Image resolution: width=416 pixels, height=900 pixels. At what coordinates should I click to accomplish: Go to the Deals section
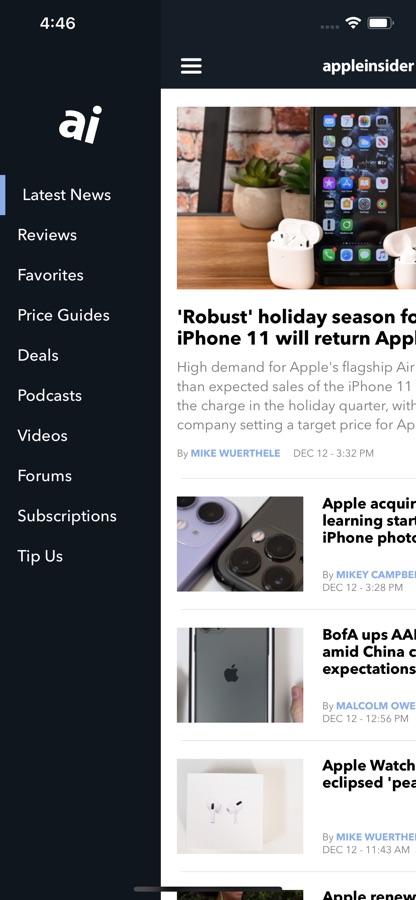[38, 356]
